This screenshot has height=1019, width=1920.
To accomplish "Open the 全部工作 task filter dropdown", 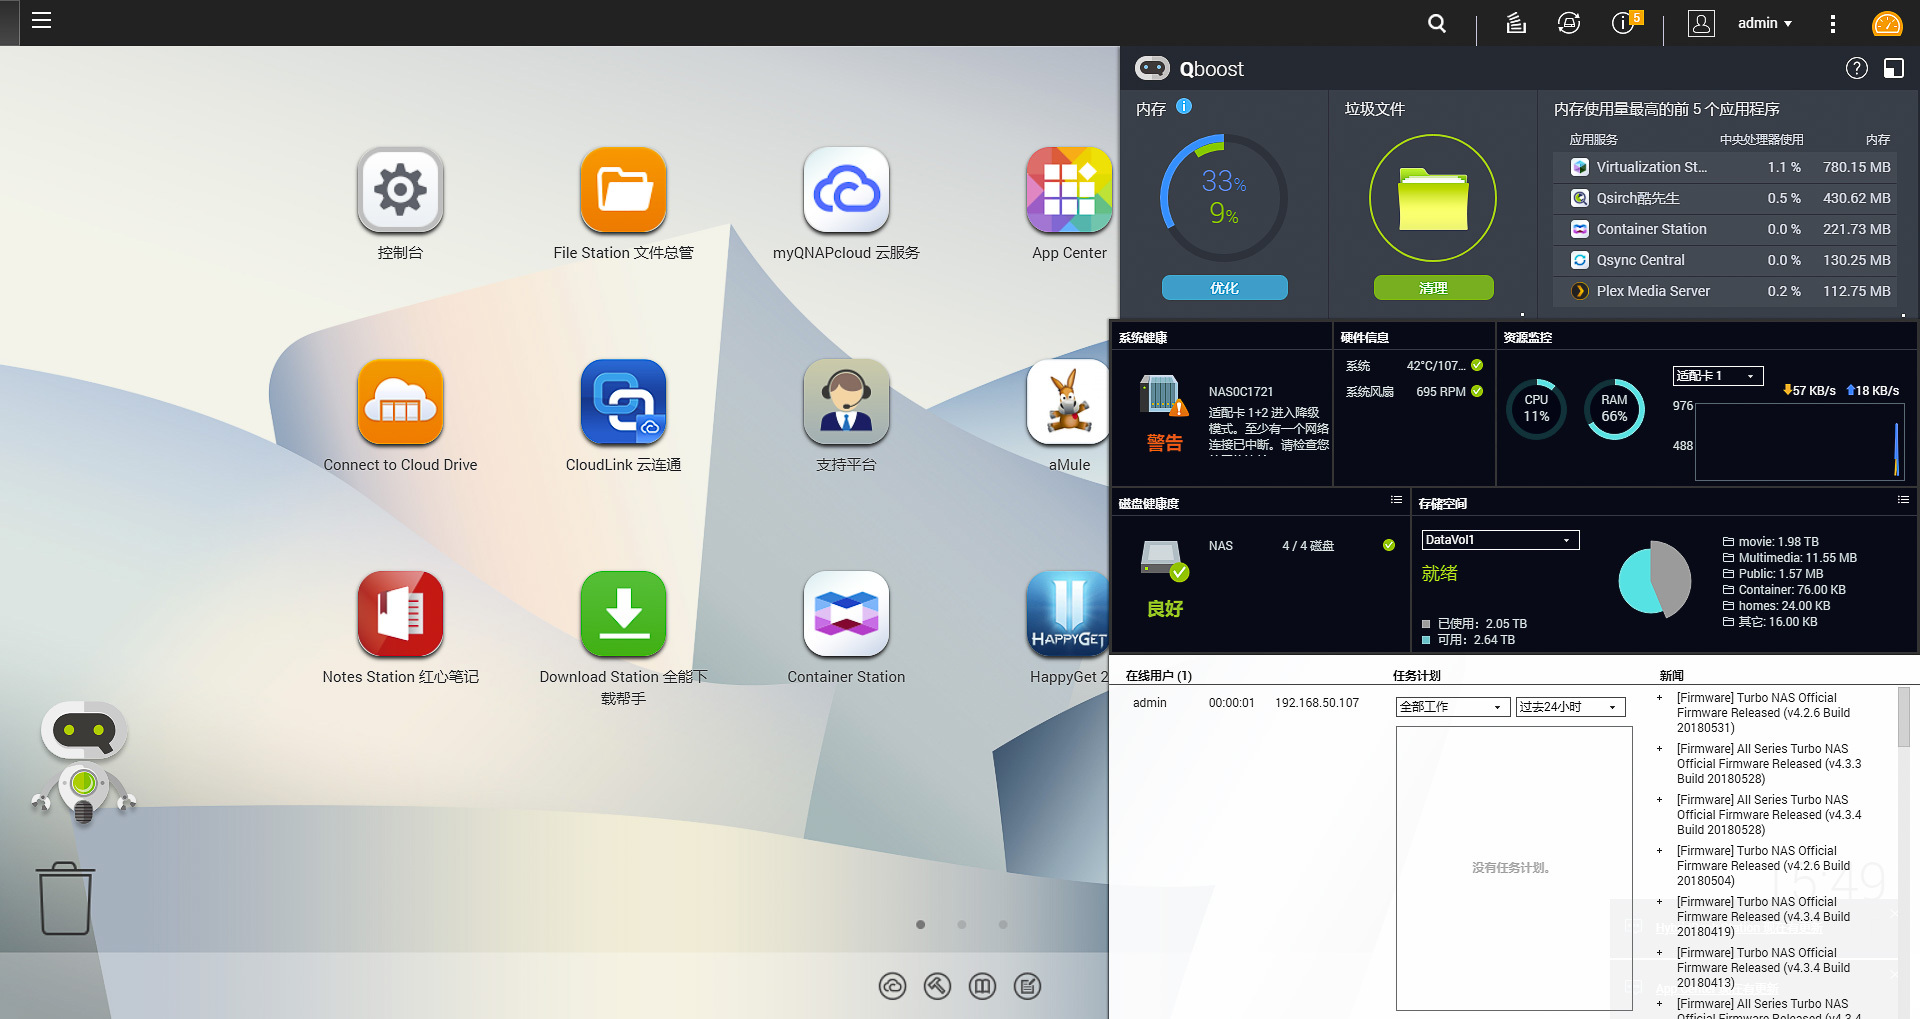I will pyautogui.click(x=1453, y=707).
